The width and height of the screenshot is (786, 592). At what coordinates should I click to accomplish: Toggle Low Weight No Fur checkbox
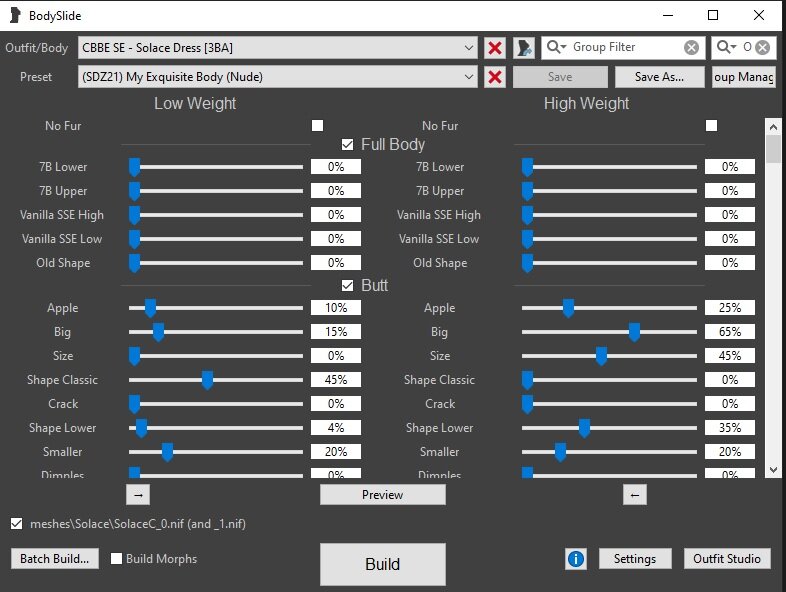tap(317, 125)
